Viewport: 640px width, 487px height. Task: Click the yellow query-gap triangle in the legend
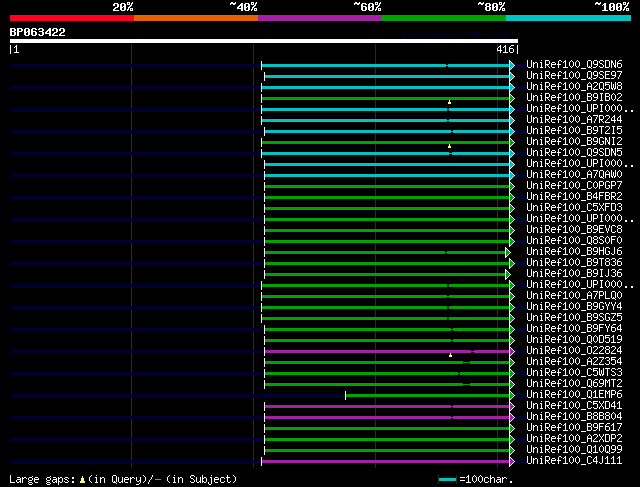82,480
